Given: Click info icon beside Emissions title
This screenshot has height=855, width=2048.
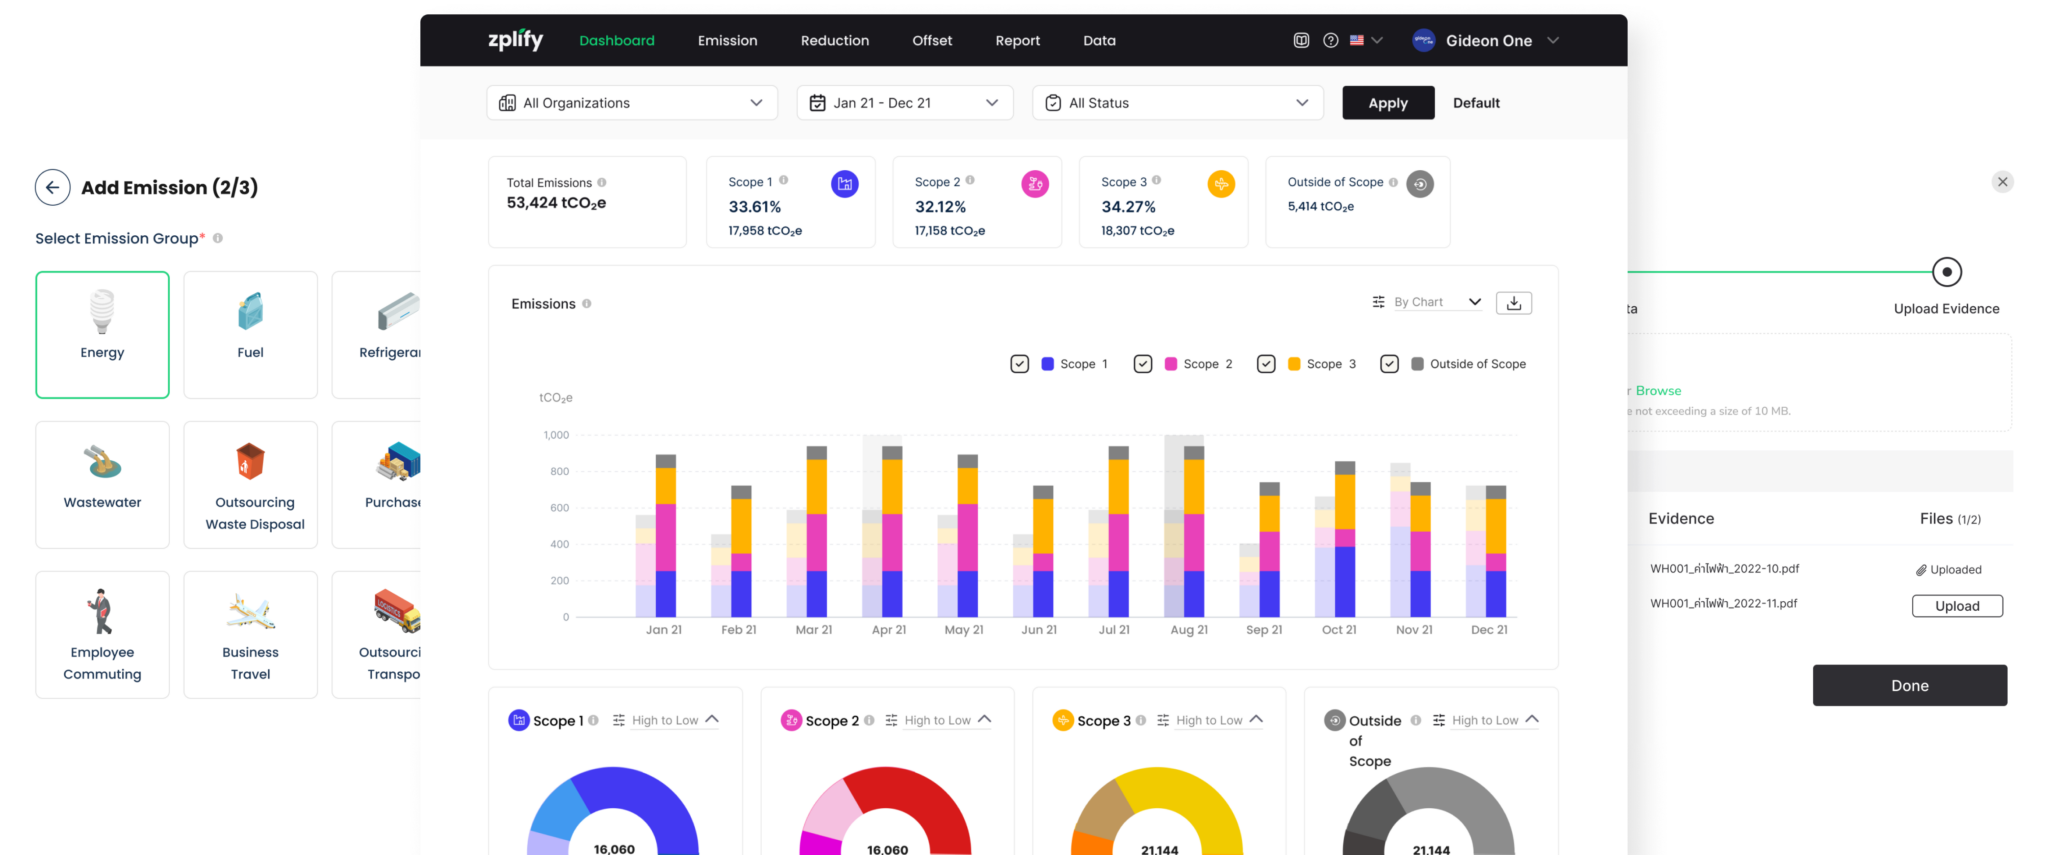Looking at the screenshot, I should coord(587,304).
